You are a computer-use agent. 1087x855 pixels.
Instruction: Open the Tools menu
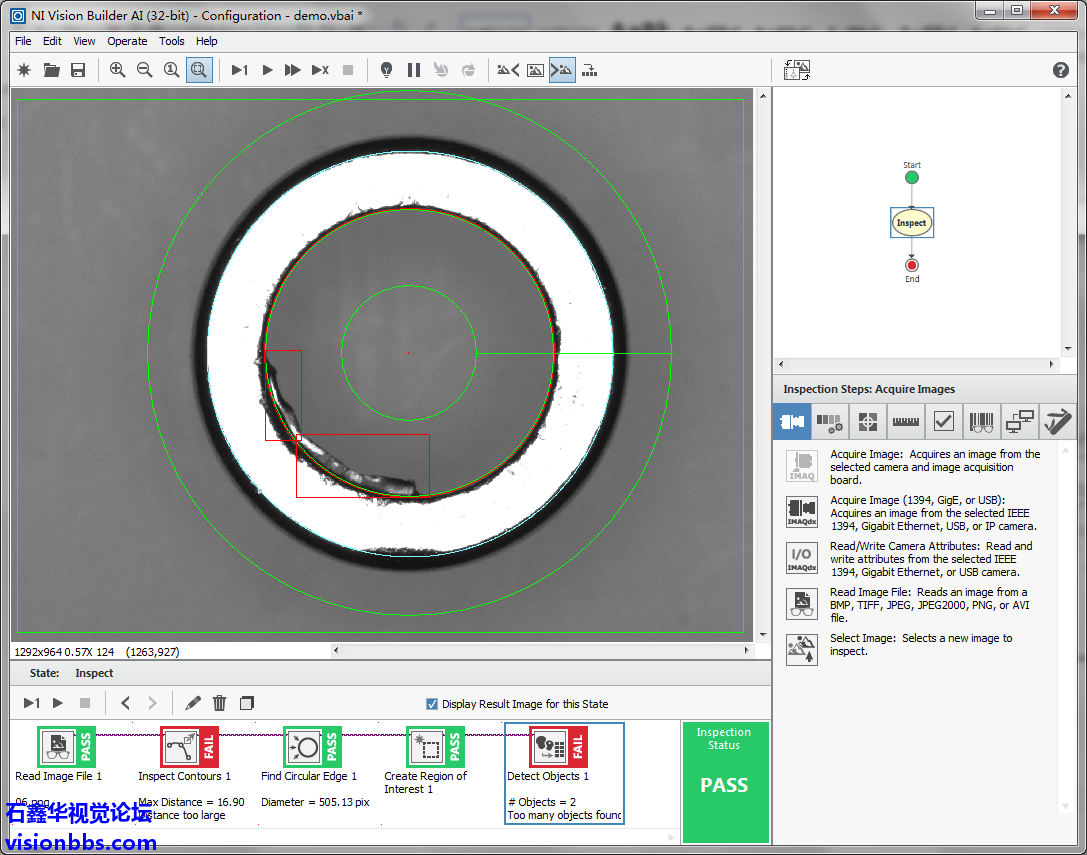pos(172,41)
